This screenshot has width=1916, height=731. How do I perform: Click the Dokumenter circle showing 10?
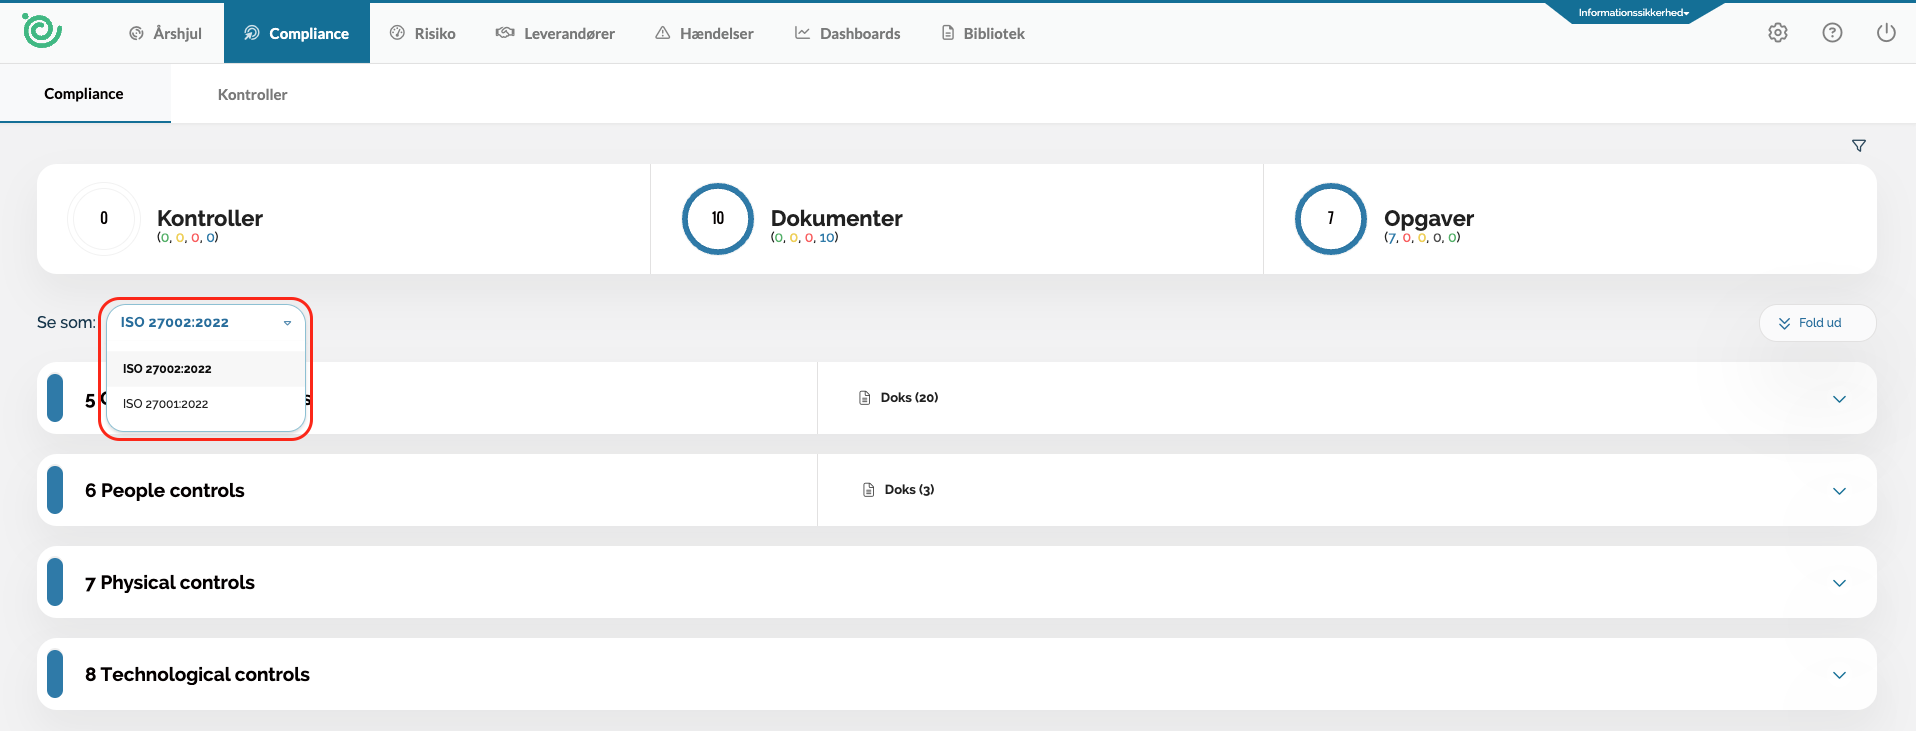pos(717,219)
